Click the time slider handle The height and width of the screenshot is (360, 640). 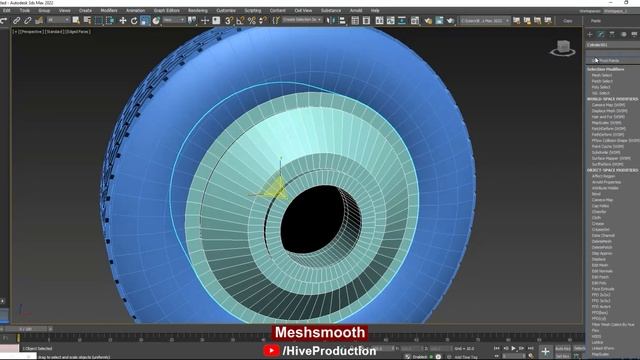pyautogui.click(x=27, y=329)
